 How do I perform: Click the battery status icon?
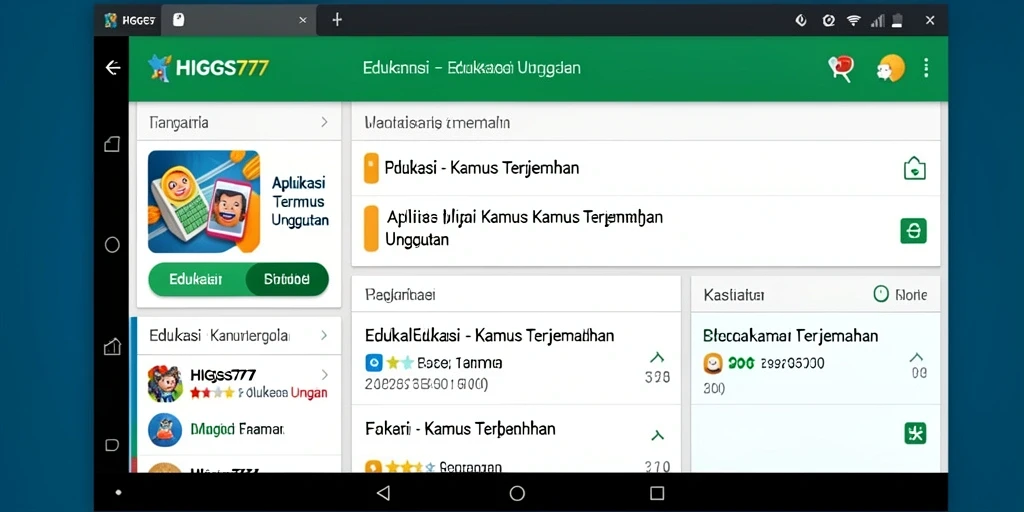click(x=898, y=20)
